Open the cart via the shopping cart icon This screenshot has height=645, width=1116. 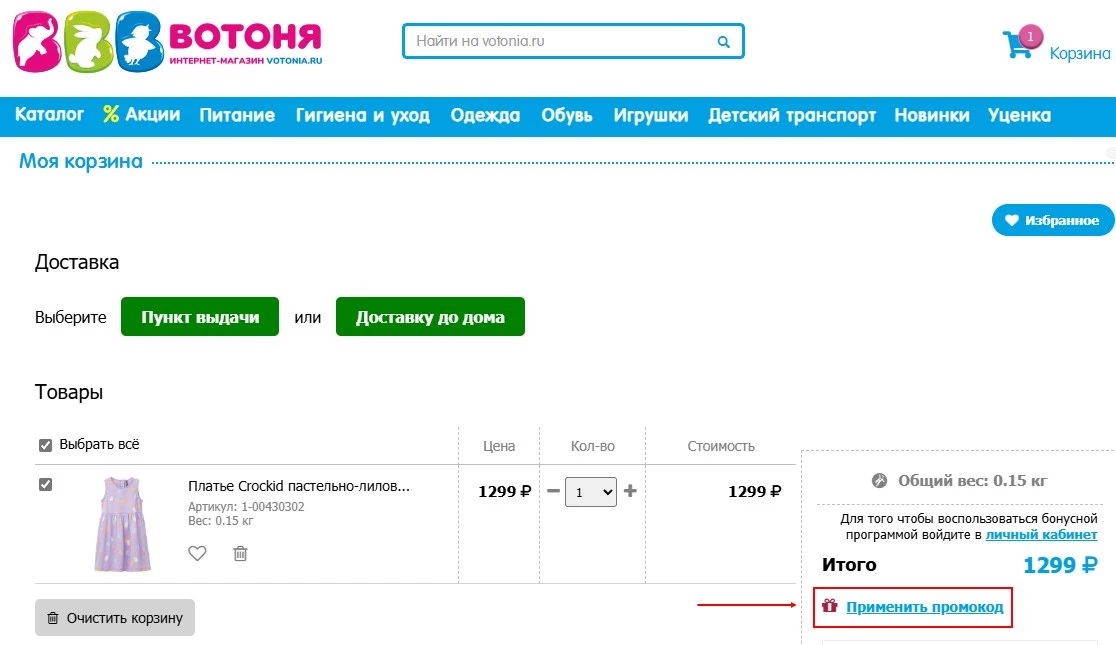(x=1017, y=42)
